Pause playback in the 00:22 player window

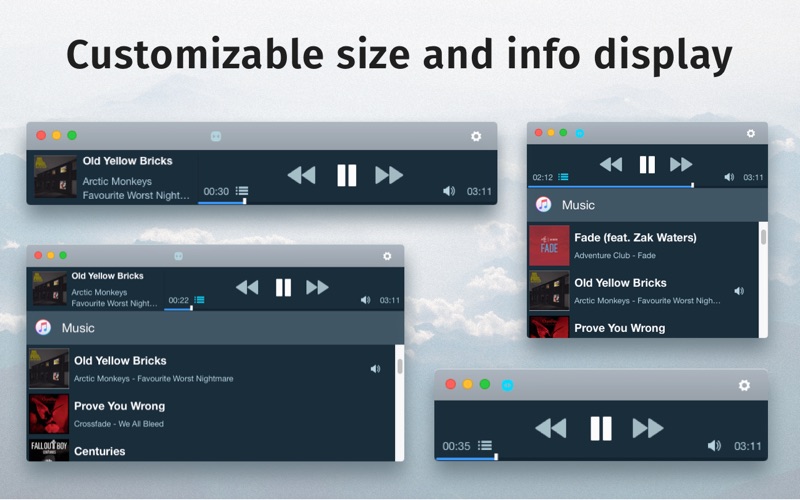(x=283, y=287)
